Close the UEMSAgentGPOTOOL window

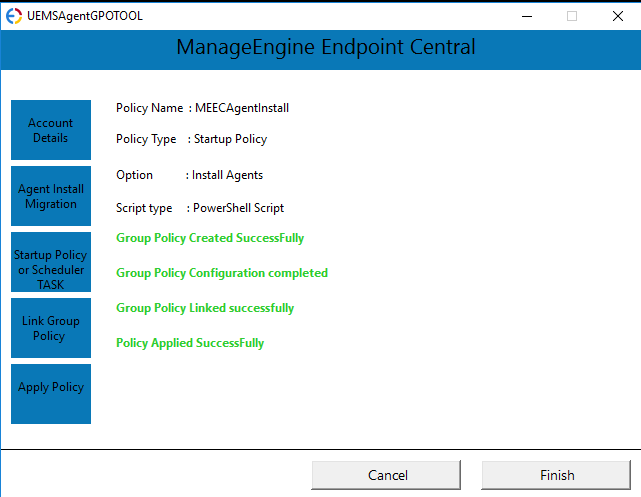618,16
